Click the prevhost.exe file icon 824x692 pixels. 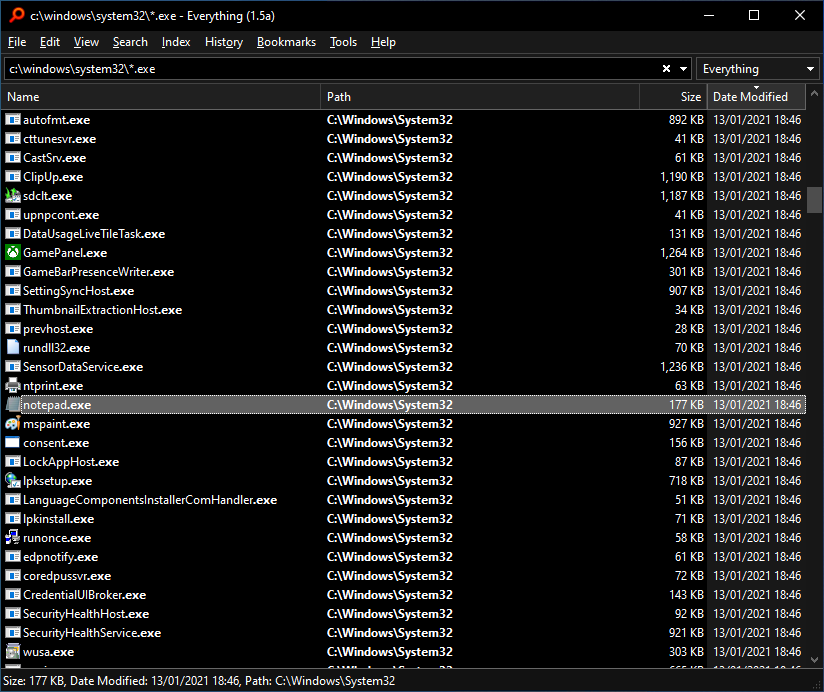[13, 328]
